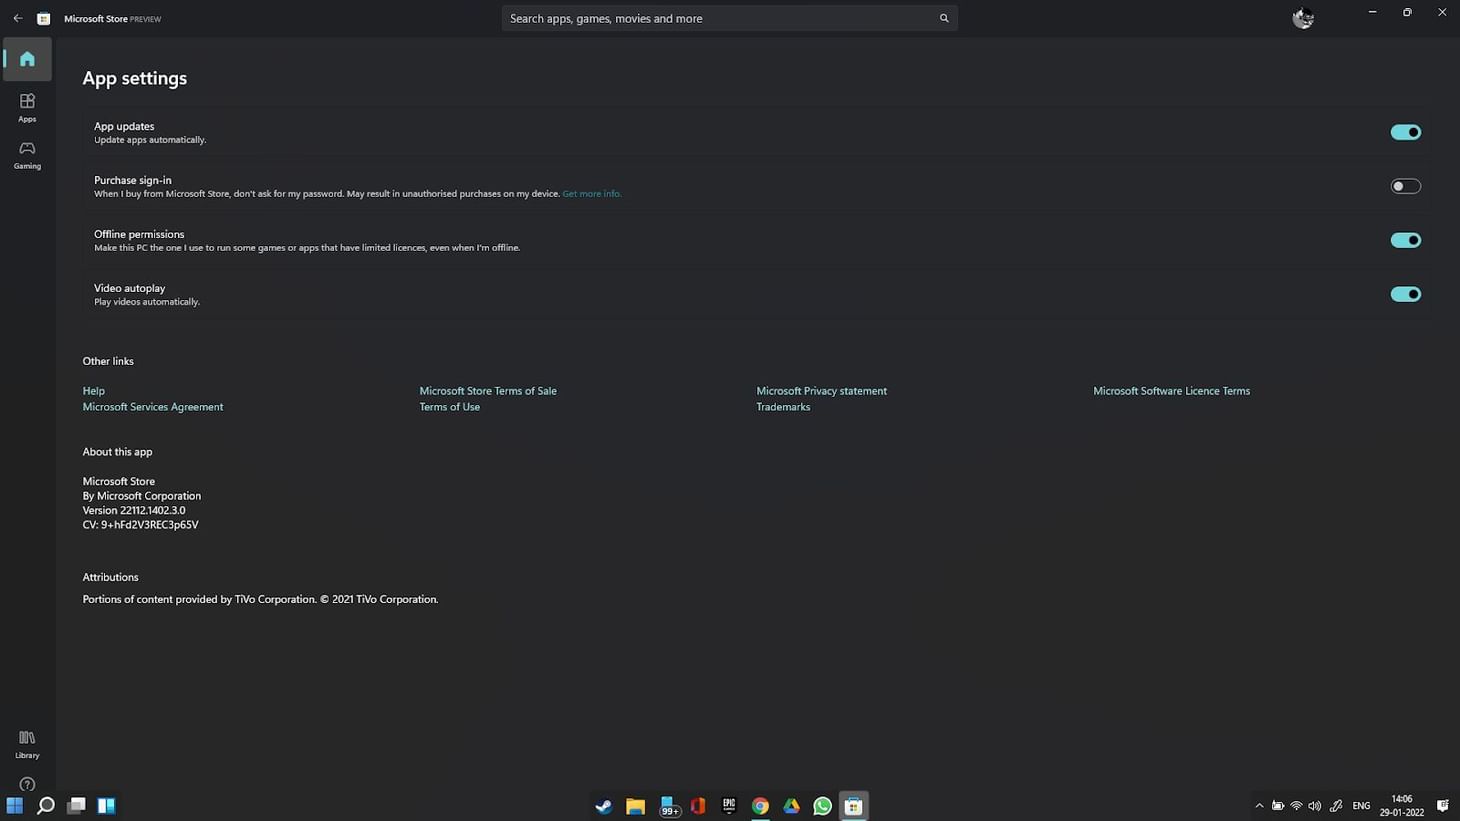Screen dimensions: 1460x821
Task: Open the user profile avatar
Action: pyautogui.click(x=1302, y=18)
